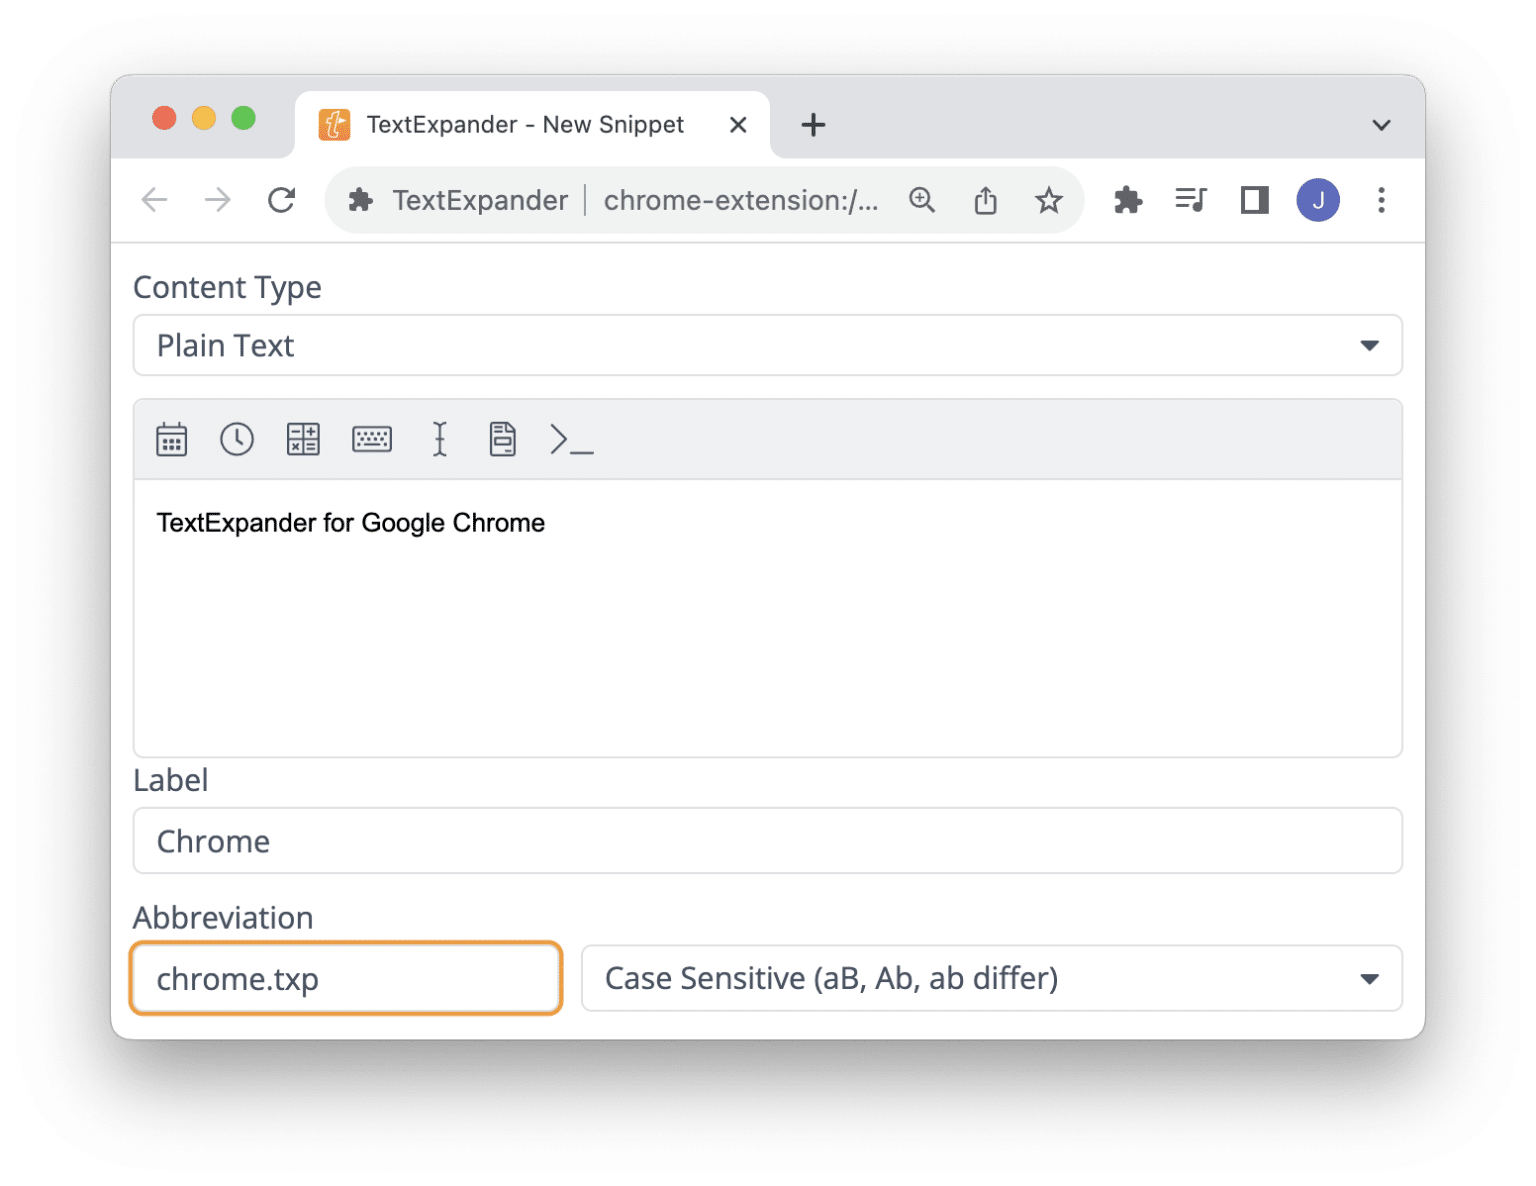The width and height of the screenshot is (1536, 1186).
Task: Click inside the chrome.txp abbreviation field
Action: 345,978
